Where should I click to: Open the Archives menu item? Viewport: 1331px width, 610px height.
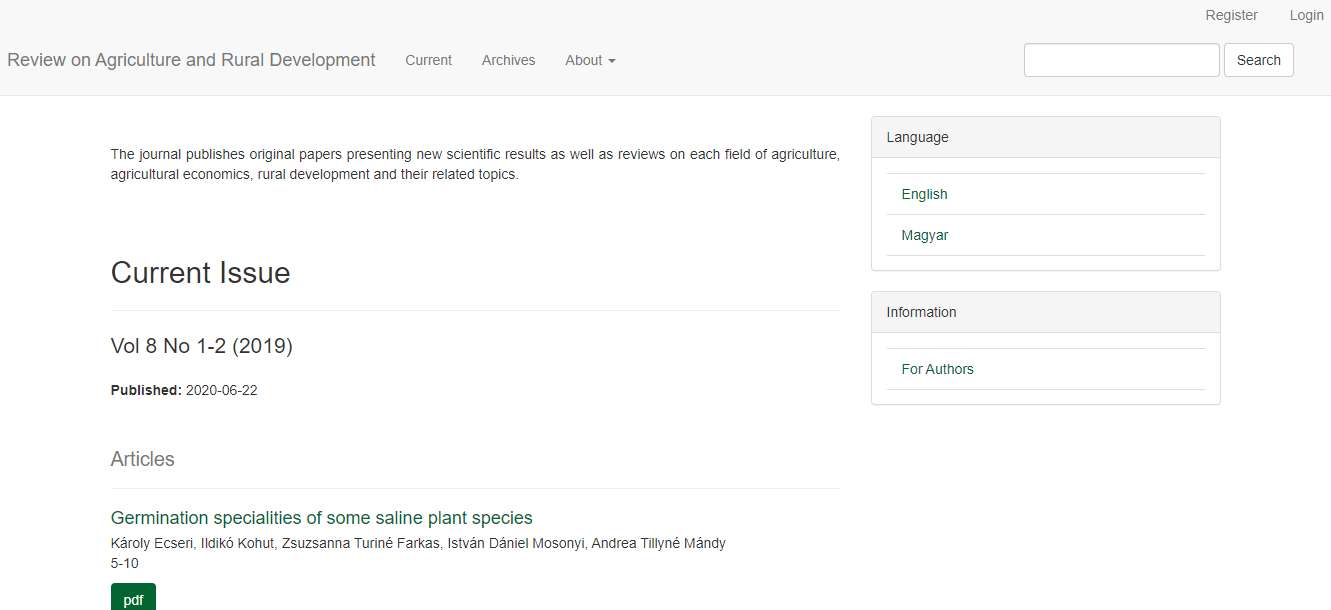pyautogui.click(x=508, y=60)
